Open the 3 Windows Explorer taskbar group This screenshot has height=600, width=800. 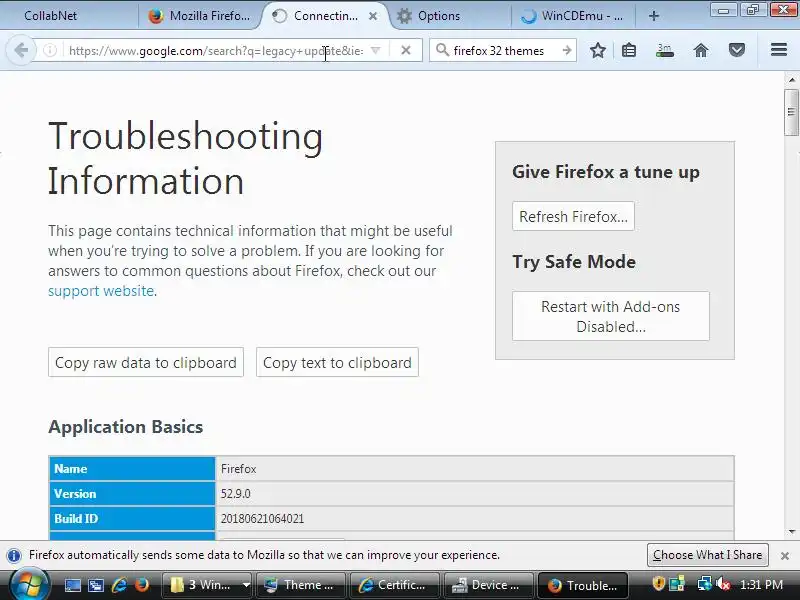tap(207, 585)
